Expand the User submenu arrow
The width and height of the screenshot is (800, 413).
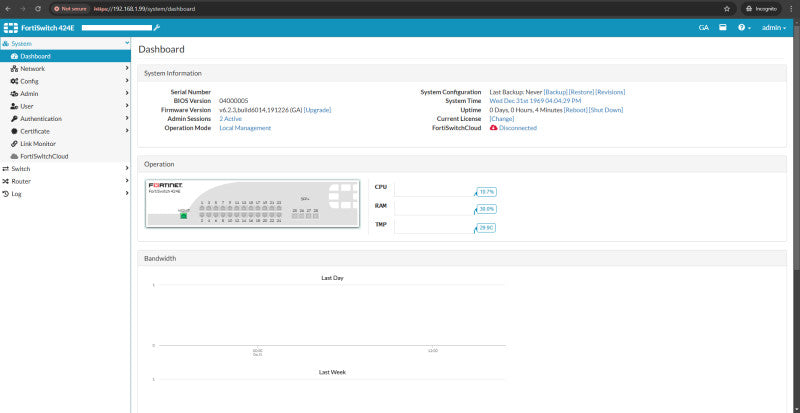pyautogui.click(x=127, y=106)
